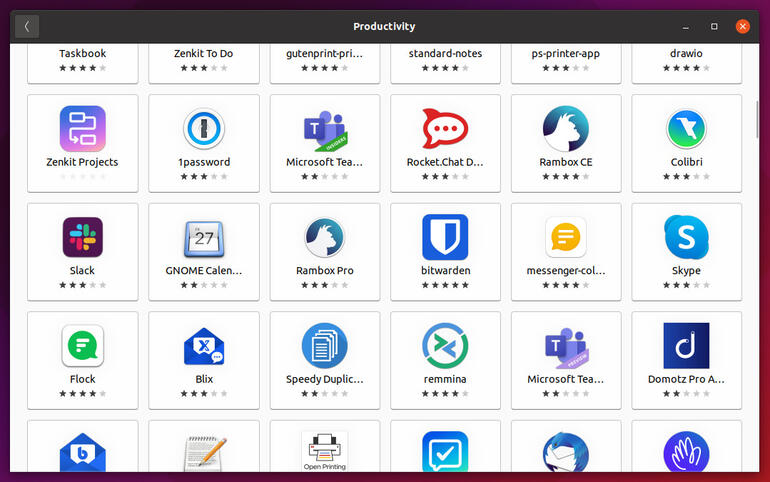Click the Slack name label
Image resolution: width=770 pixels, height=482 pixels.
82,270
